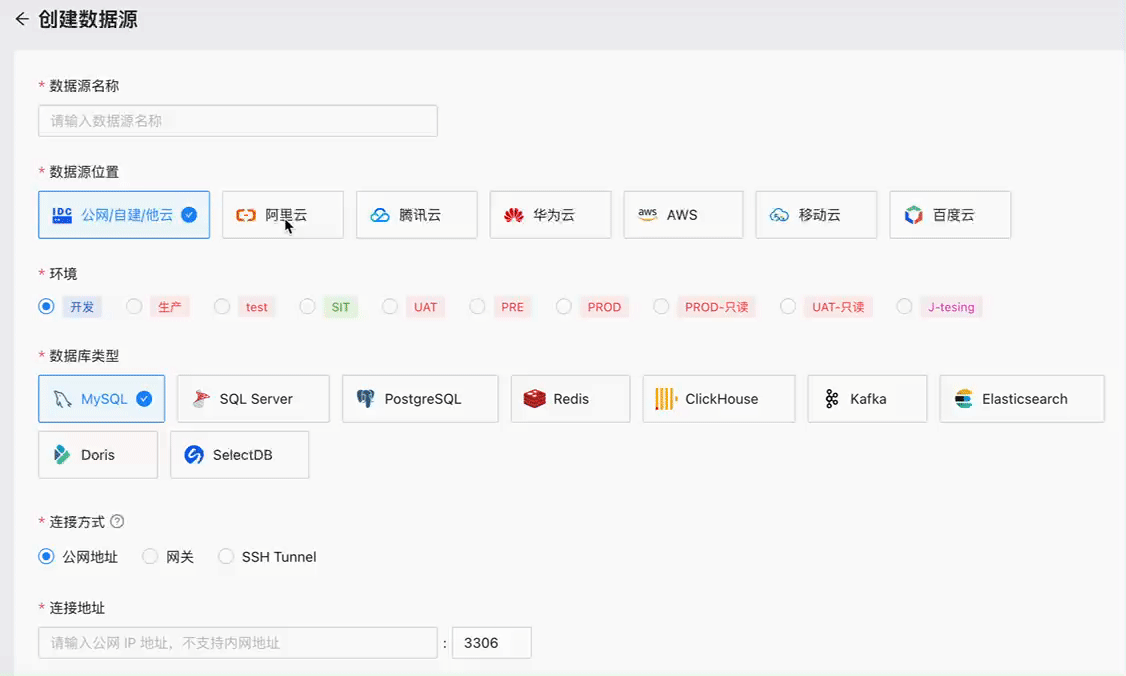Choose the PRE environment option
This screenshot has height=676, width=1126.
point(477,307)
